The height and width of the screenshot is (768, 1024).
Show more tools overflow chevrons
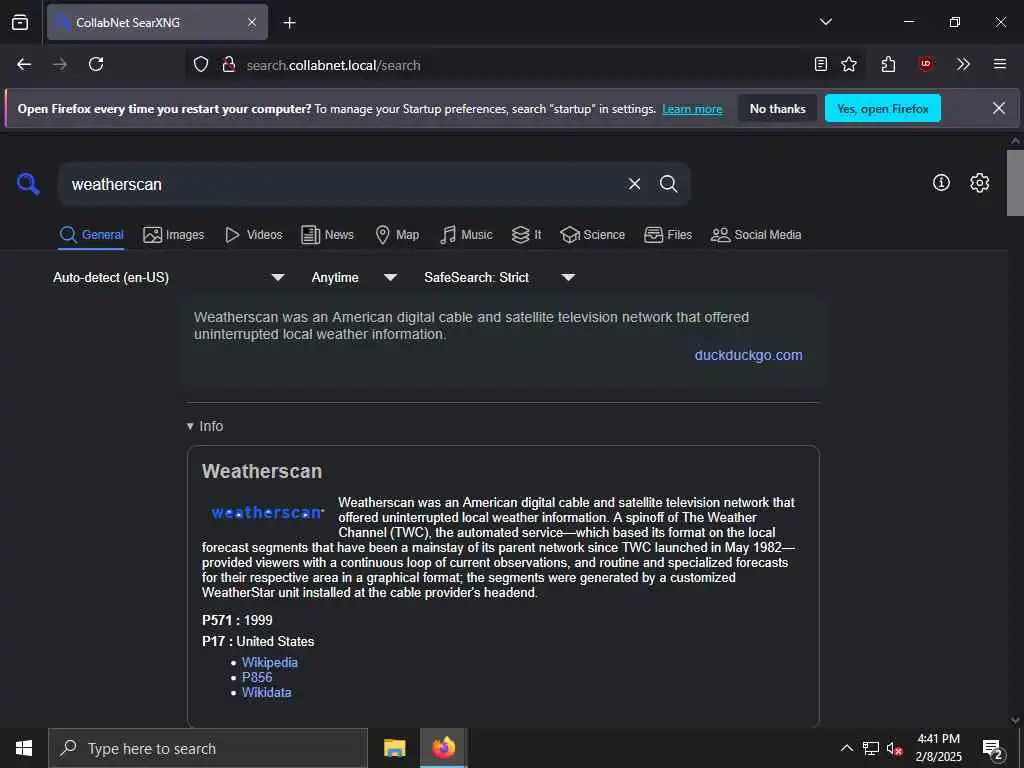point(963,64)
